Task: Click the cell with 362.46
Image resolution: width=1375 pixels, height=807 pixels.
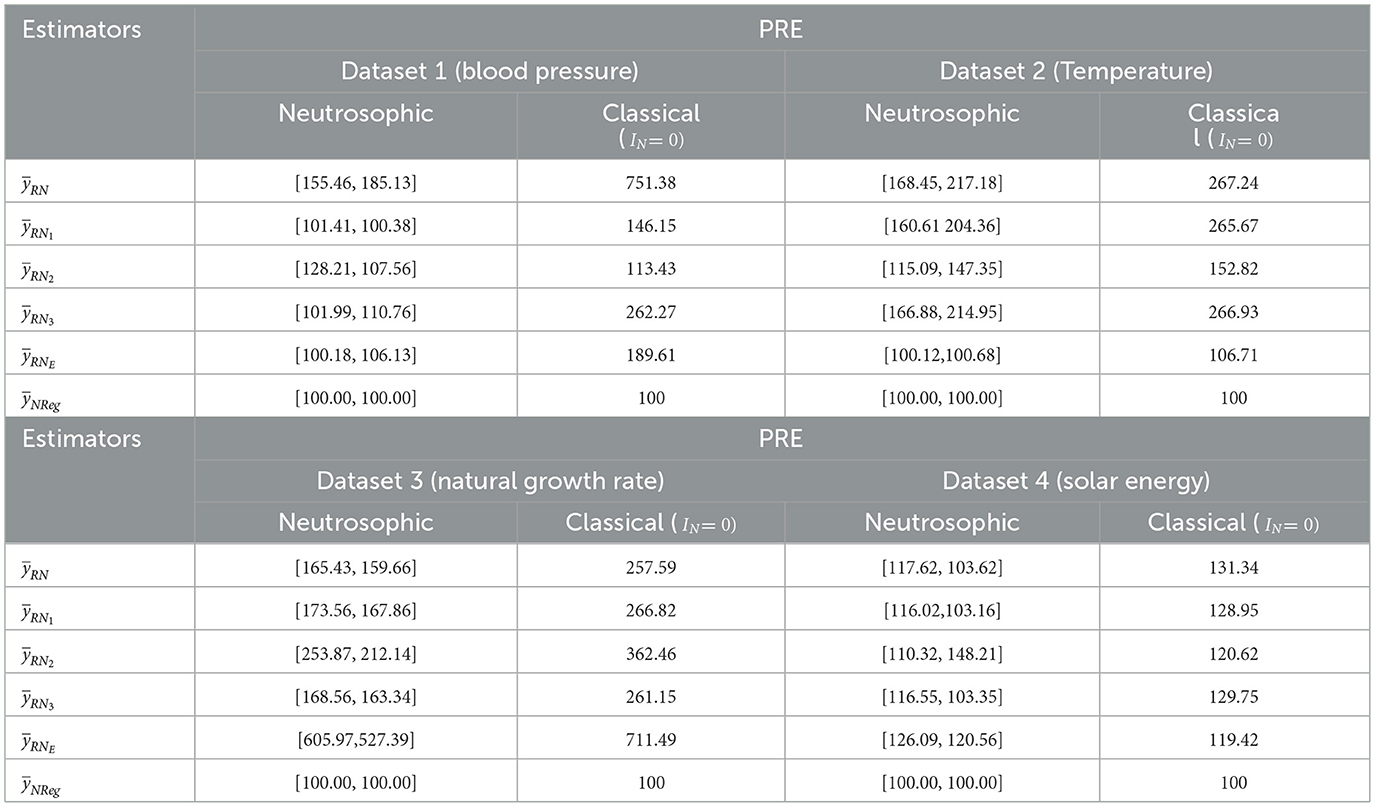Action: point(650,652)
